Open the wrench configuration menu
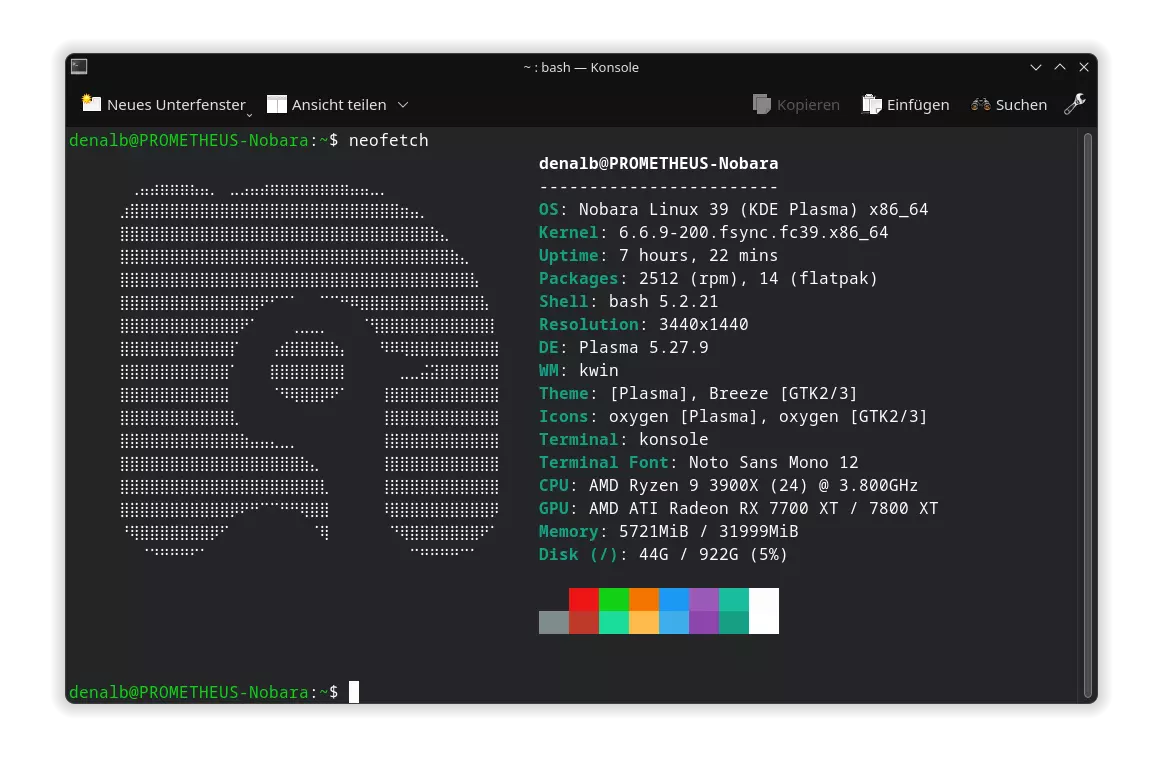1163x781 pixels. click(1075, 105)
